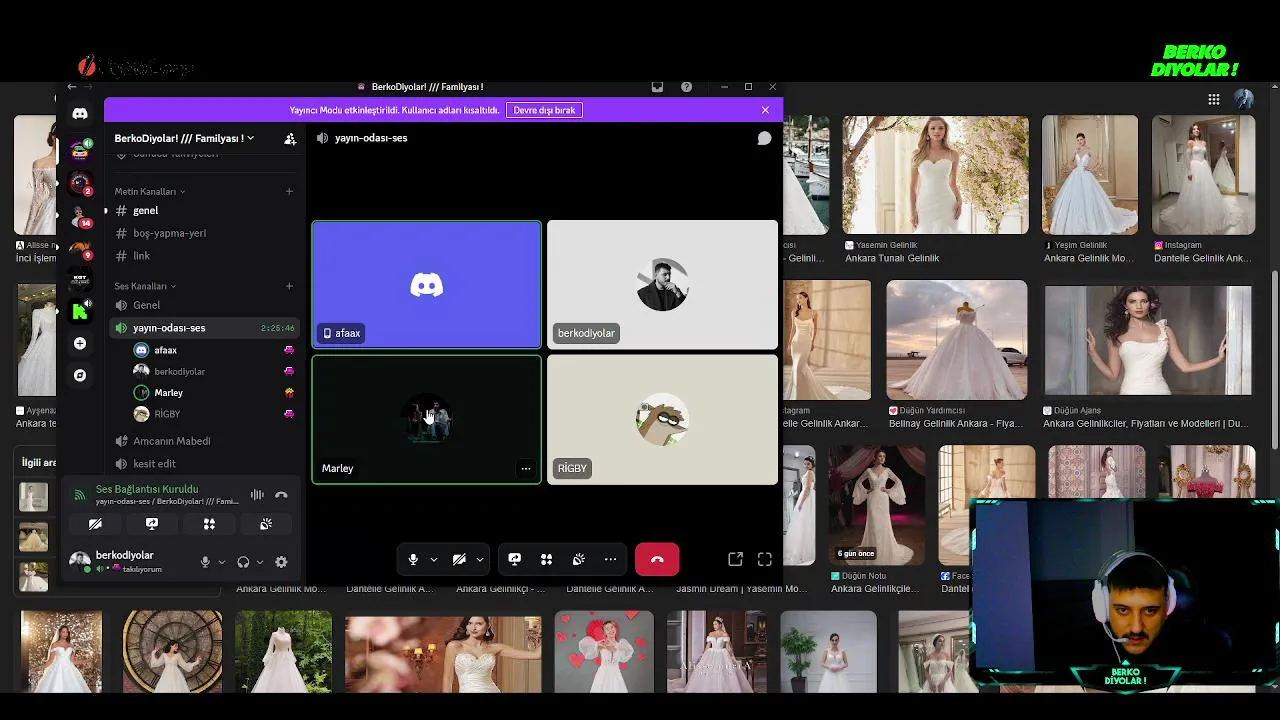Open the server dropdown BerkoDiyolar! /// Familyası !
The width and height of the screenshot is (1280, 720).
[x=184, y=138]
